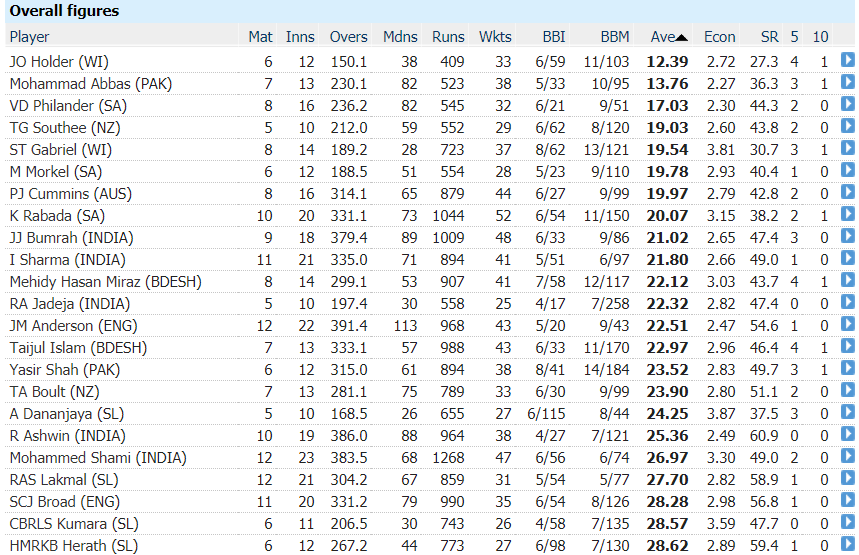Select BBM value 14/184 for Yasir Shah
Screen dimensions: 859x555
pos(606,370)
